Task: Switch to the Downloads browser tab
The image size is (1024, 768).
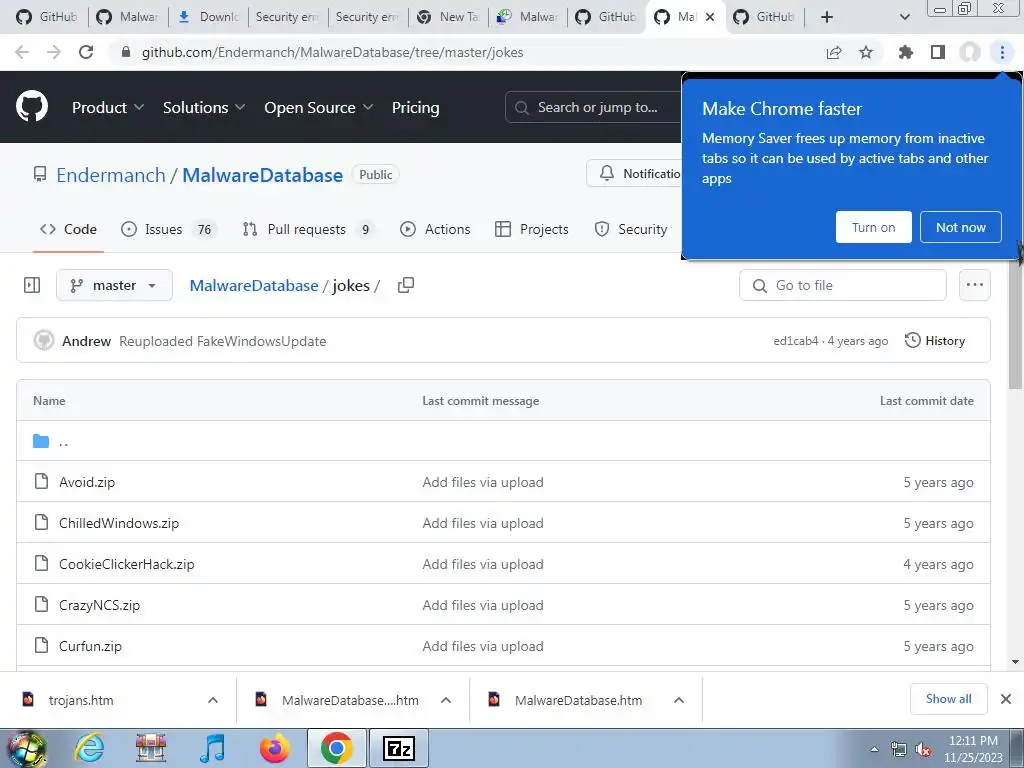Action: (208, 17)
